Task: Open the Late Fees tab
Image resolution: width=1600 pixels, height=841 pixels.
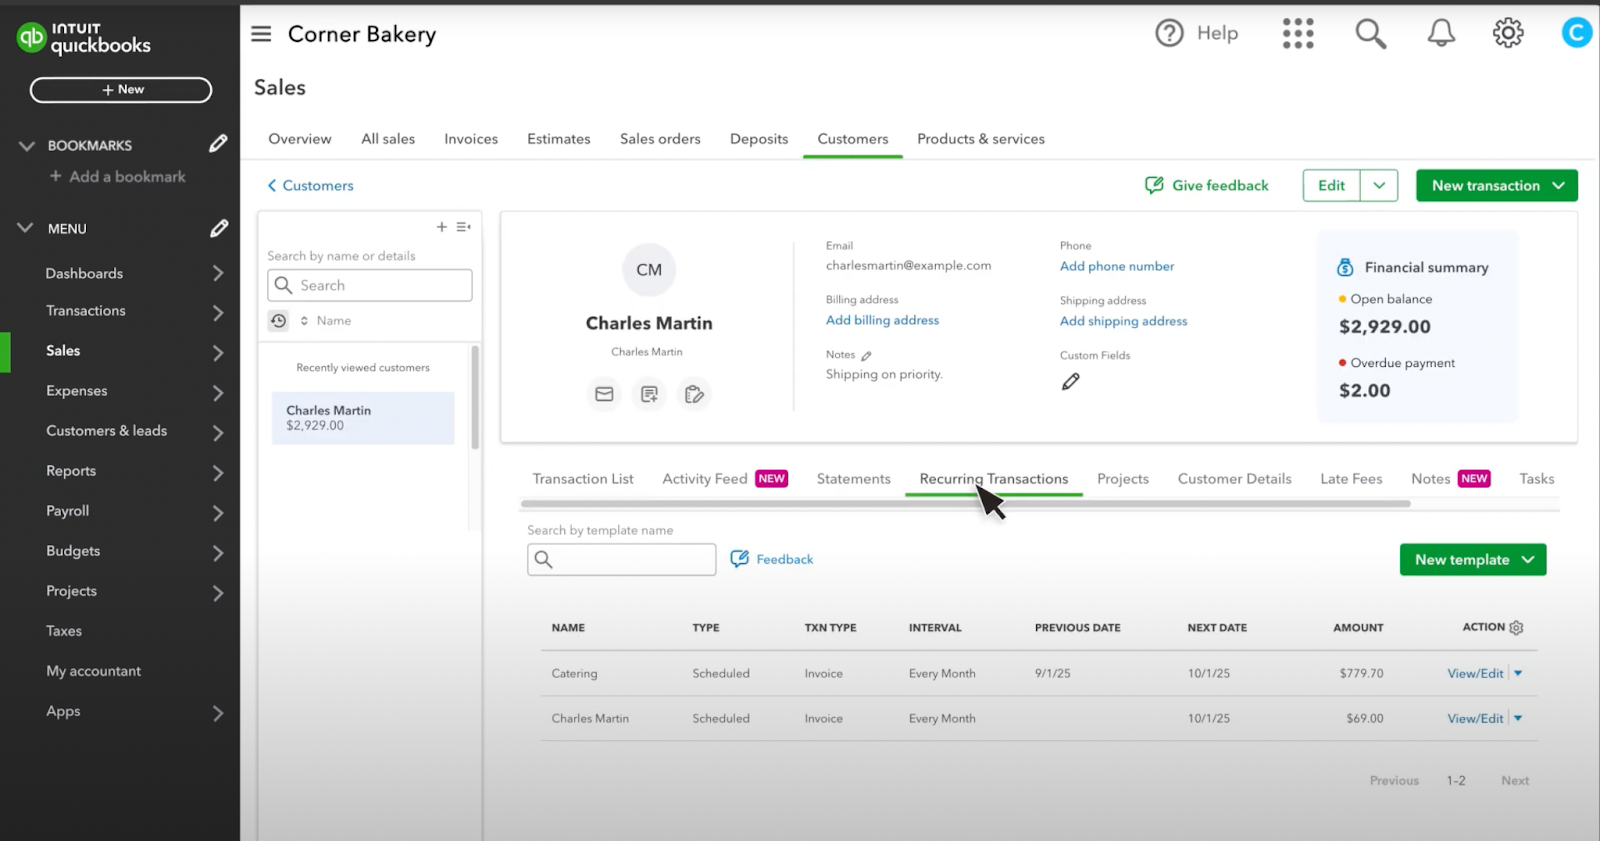Action: tap(1351, 479)
